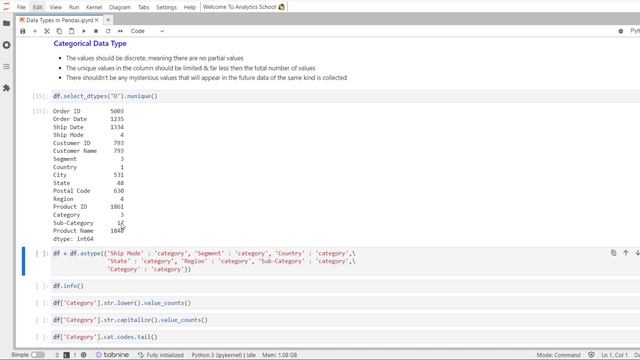Paste cell from clipboard
Image resolution: width=640 pixels, height=360 pixels.
[x=71, y=31]
